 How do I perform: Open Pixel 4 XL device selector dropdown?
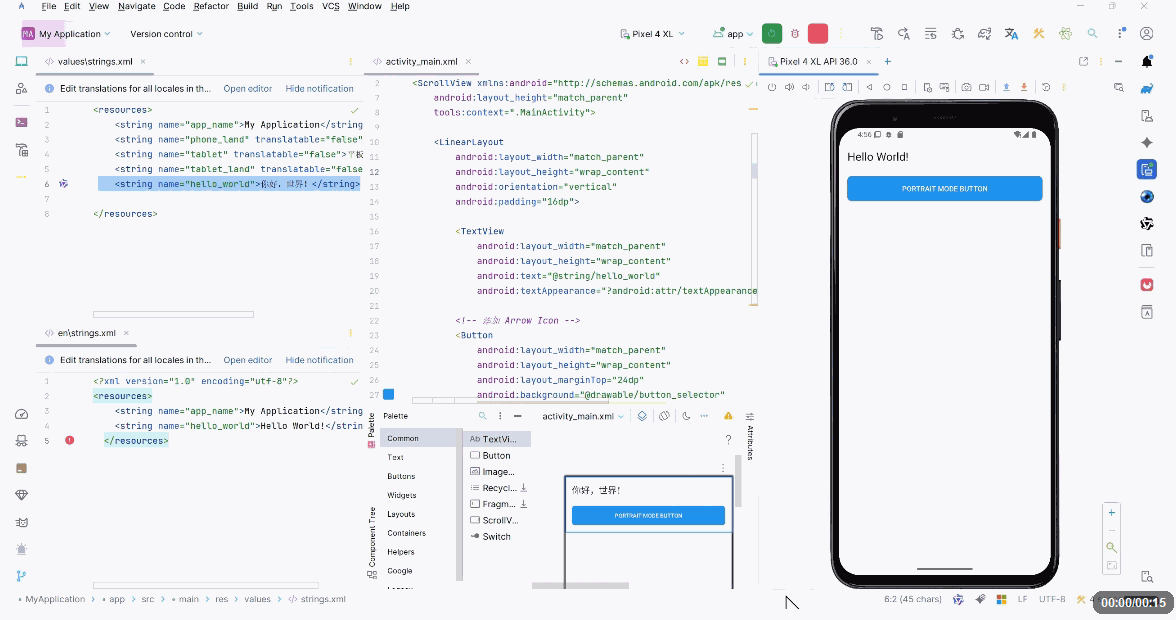tap(652, 34)
